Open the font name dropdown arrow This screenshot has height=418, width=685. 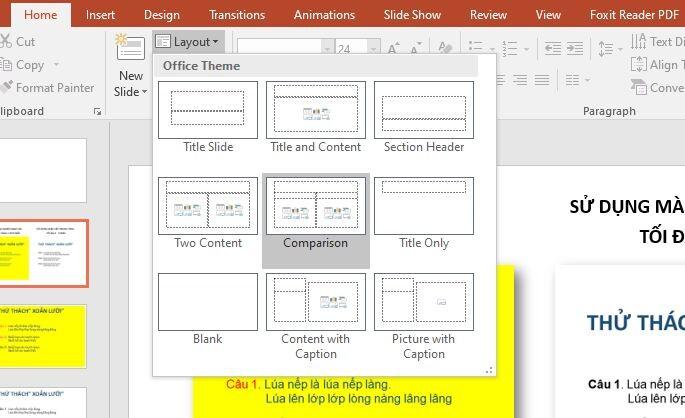pos(328,48)
